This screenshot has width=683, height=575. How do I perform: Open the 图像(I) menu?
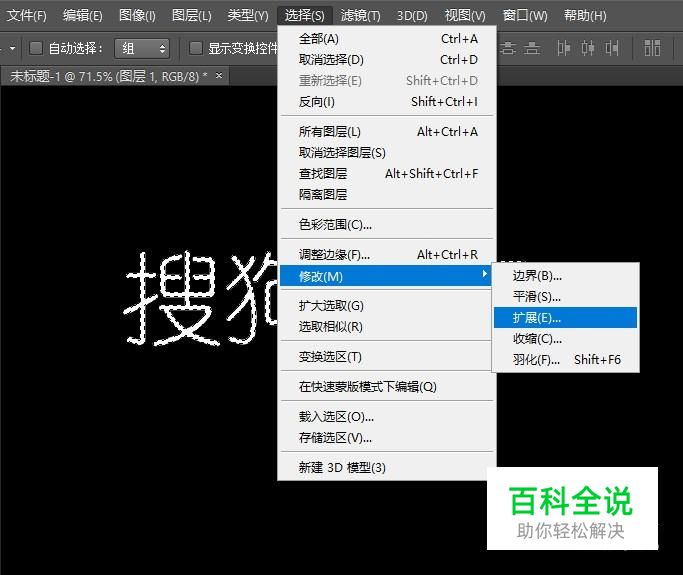click(137, 16)
